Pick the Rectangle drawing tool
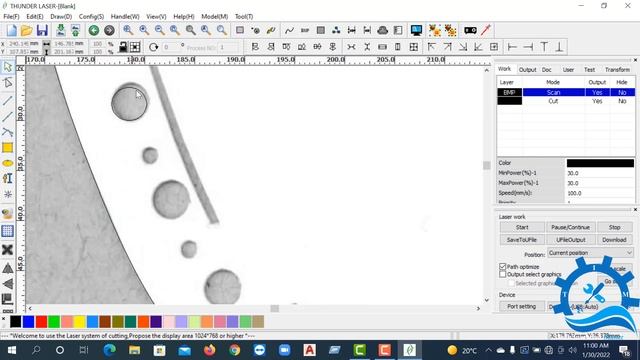The image size is (640, 360). coord(7,147)
